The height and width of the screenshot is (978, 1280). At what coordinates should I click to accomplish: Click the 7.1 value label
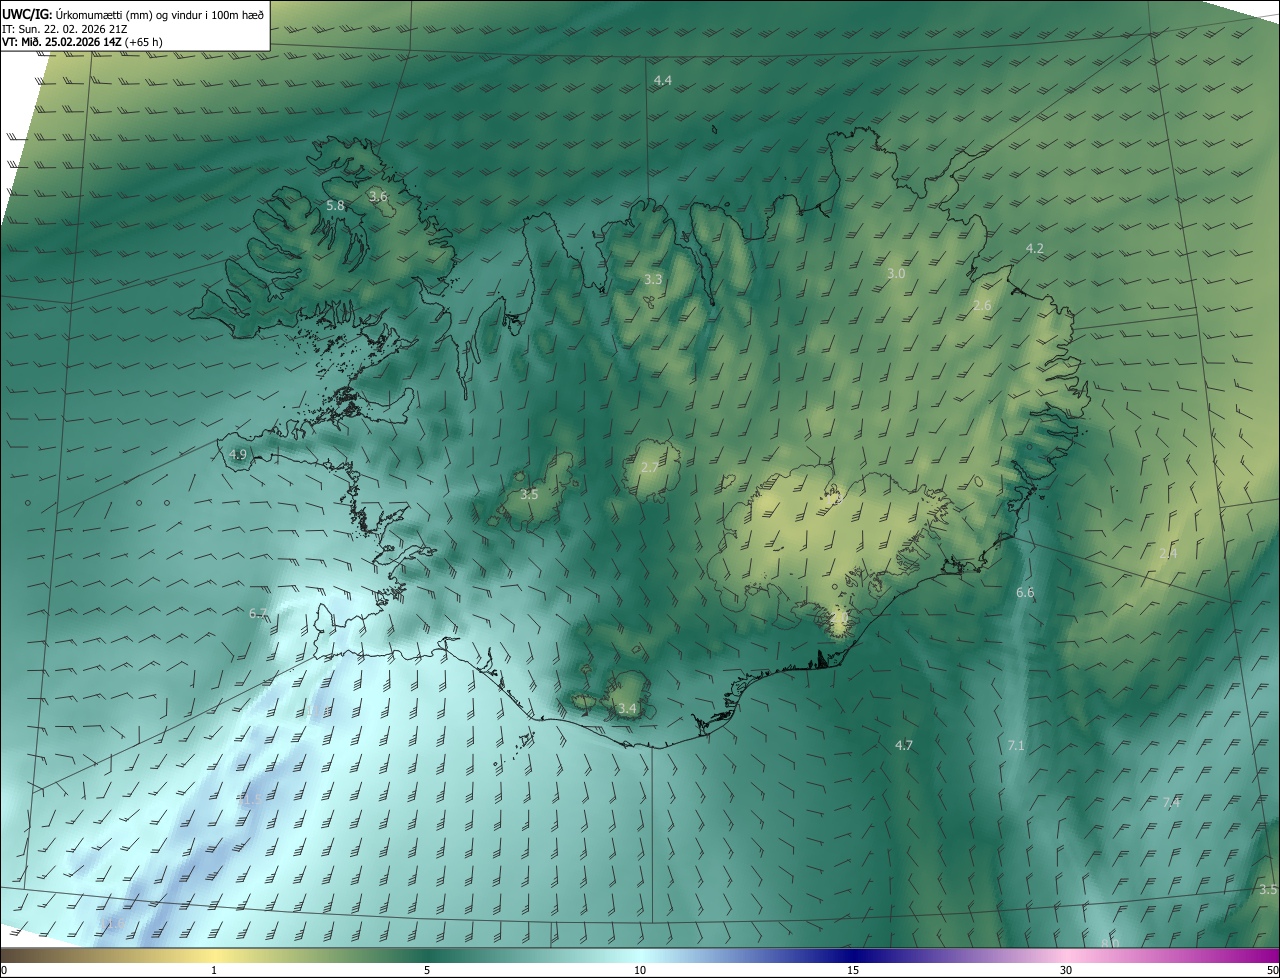[x=1016, y=745]
